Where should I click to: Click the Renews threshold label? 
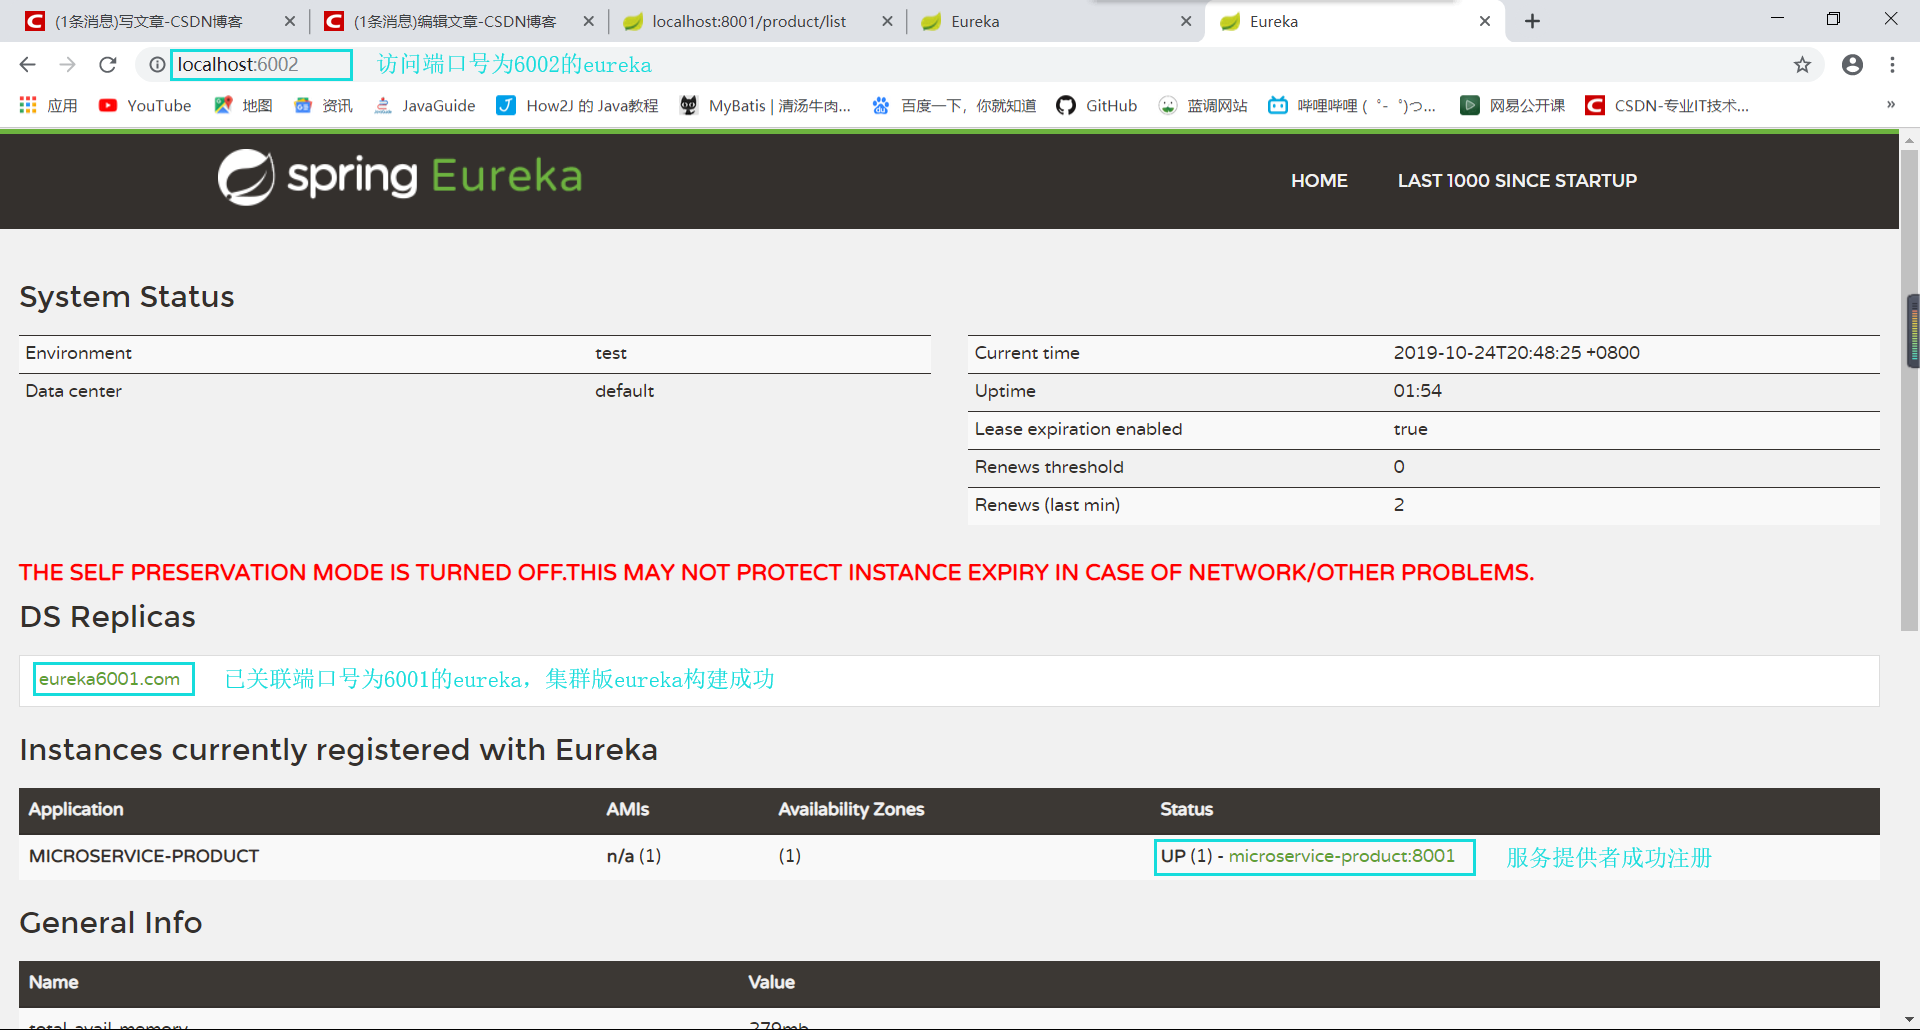[x=1049, y=467]
